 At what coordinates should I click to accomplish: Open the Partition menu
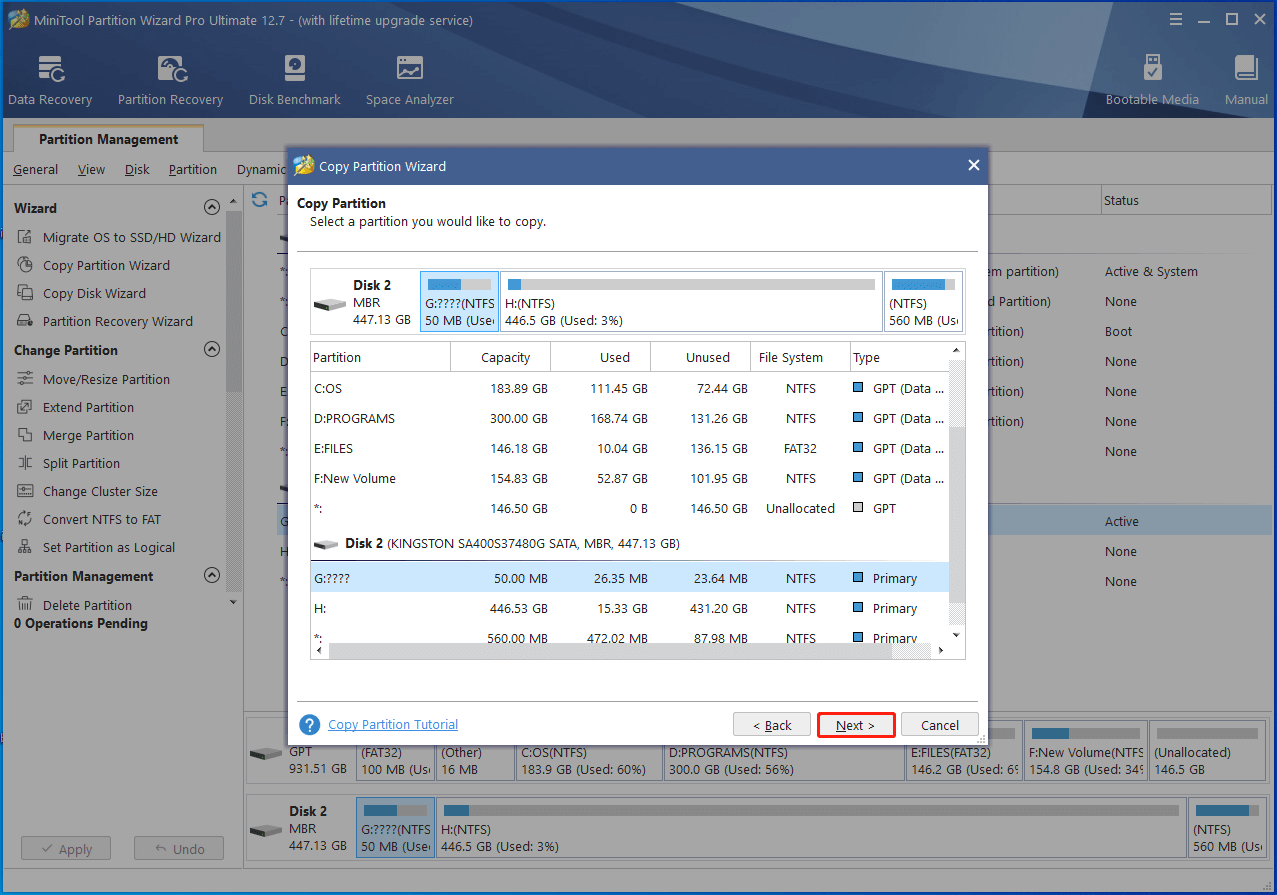click(193, 169)
